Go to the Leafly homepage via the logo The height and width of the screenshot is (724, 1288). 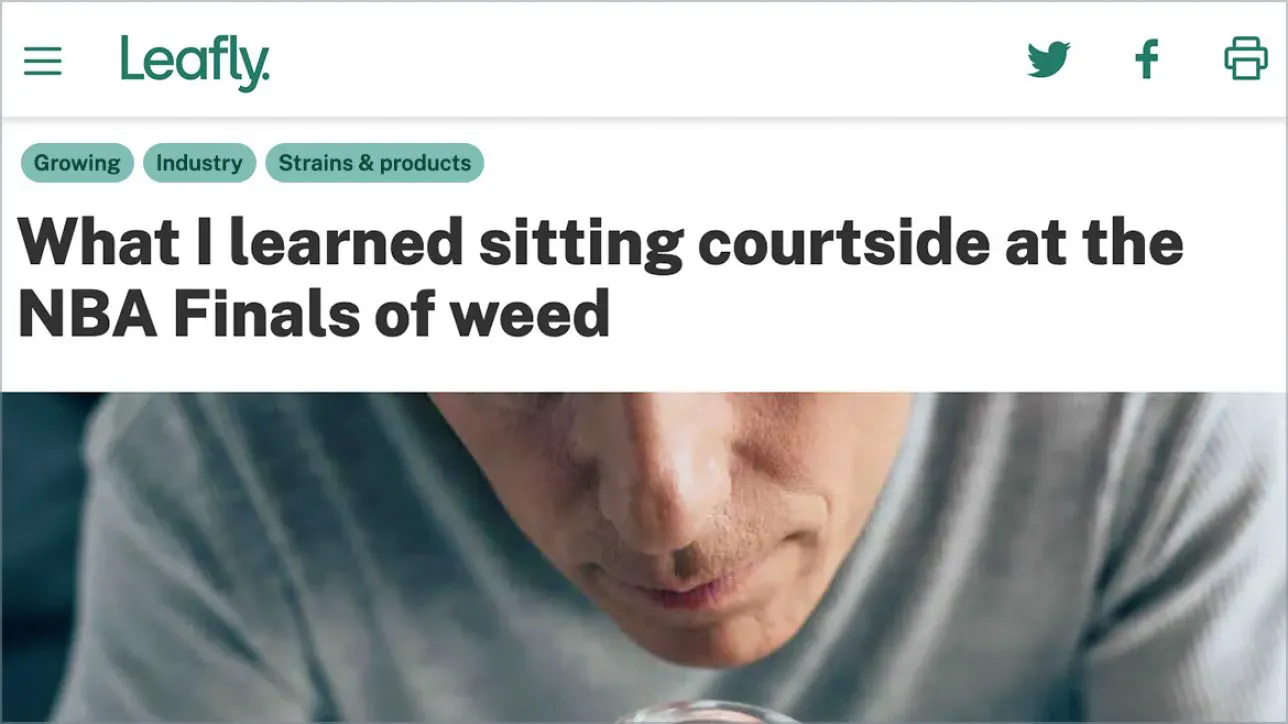pyautogui.click(x=195, y=63)
